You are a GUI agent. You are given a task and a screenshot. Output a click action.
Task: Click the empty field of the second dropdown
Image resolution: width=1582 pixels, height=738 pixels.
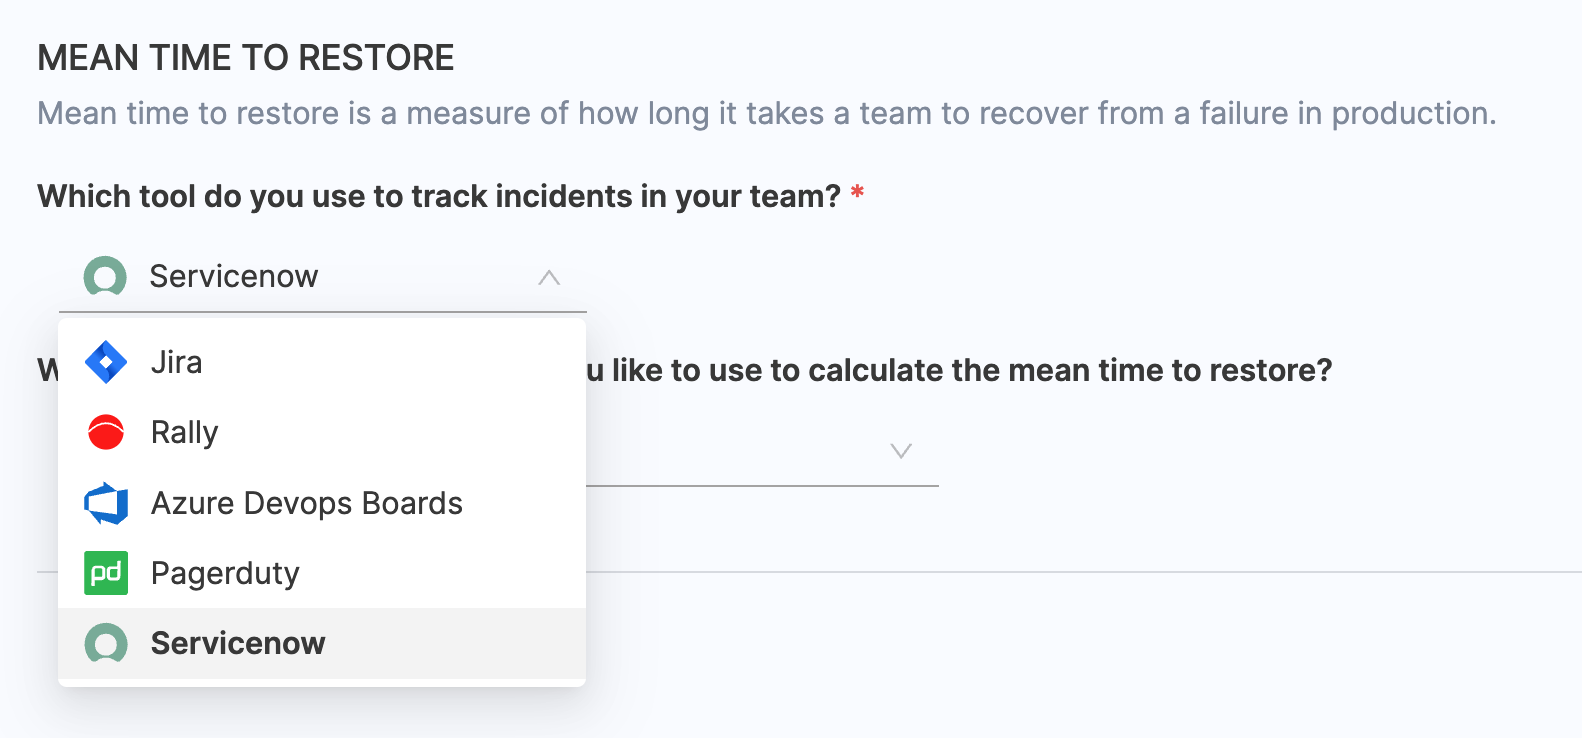click(740, 451)
